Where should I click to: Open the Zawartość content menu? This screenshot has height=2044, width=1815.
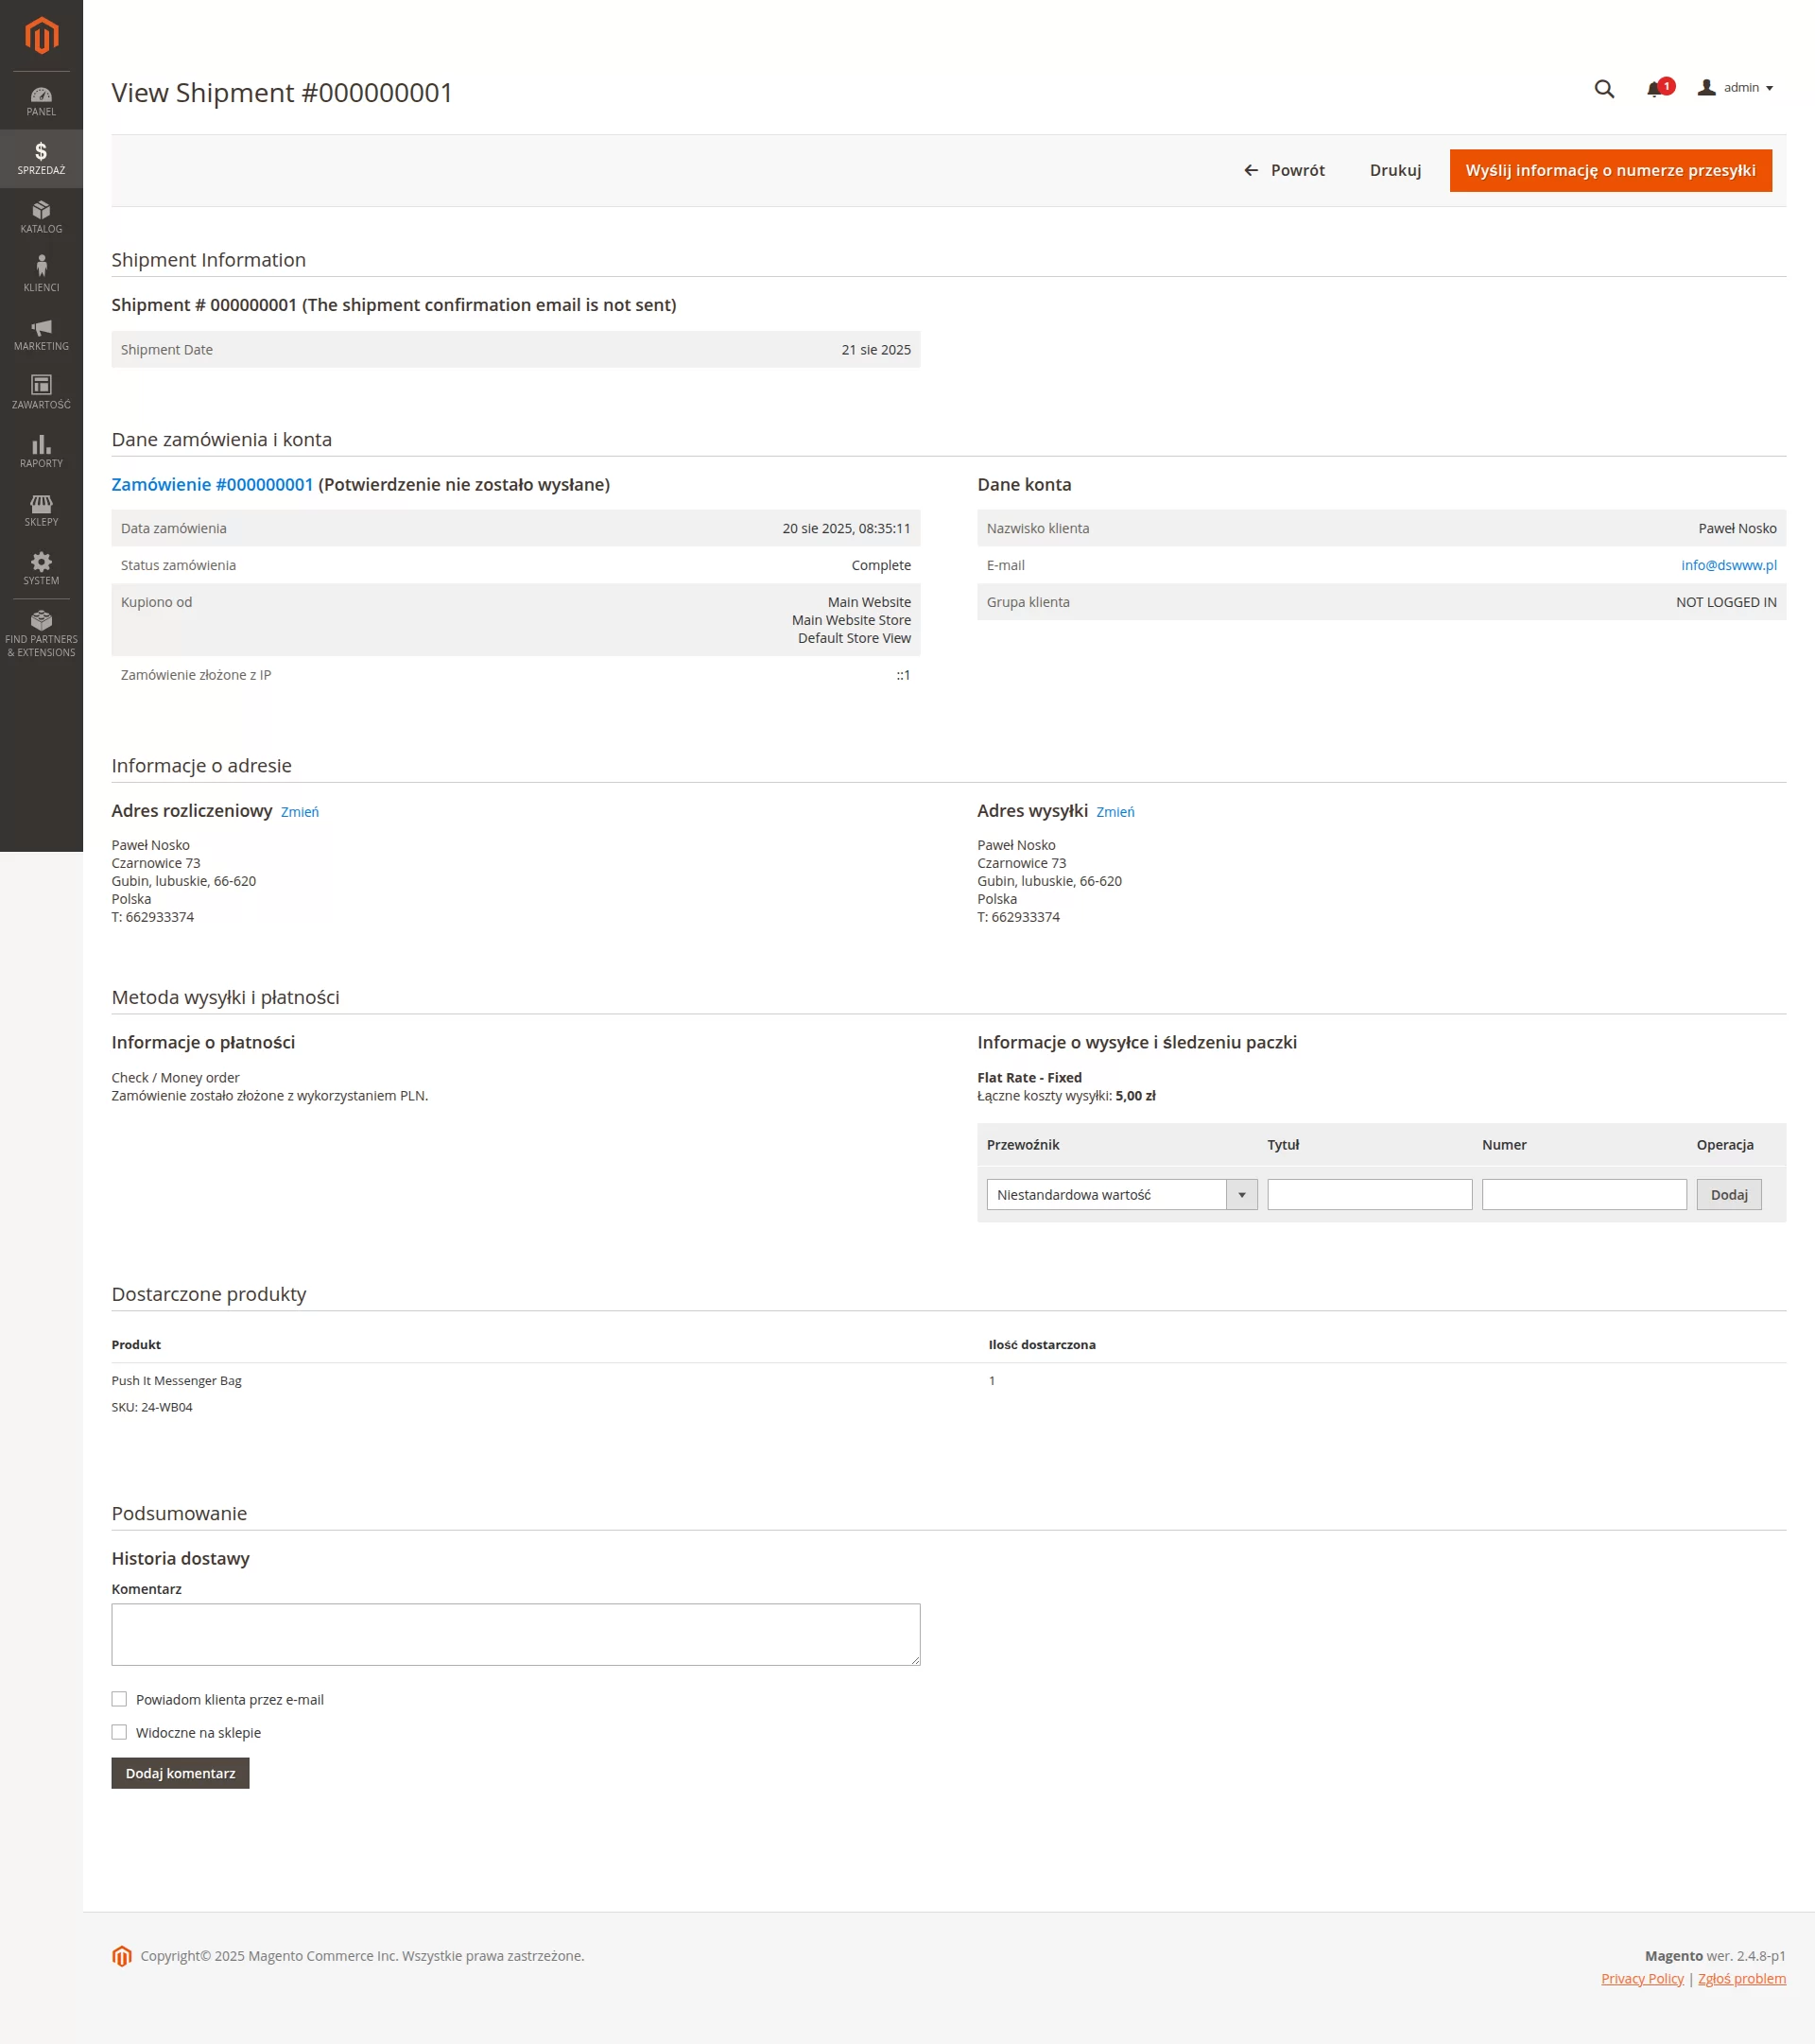[41, 391]
